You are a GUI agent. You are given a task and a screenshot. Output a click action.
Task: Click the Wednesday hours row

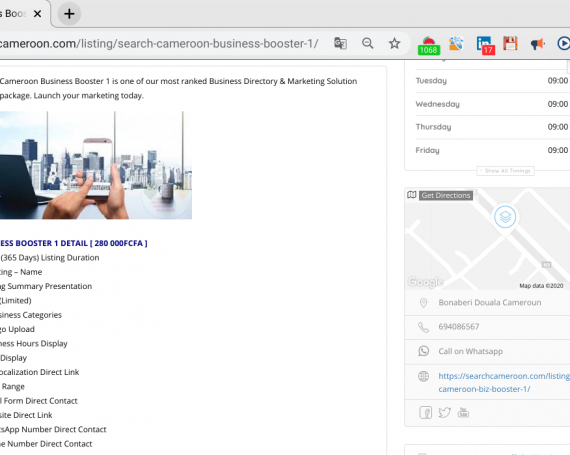[492, 104]
